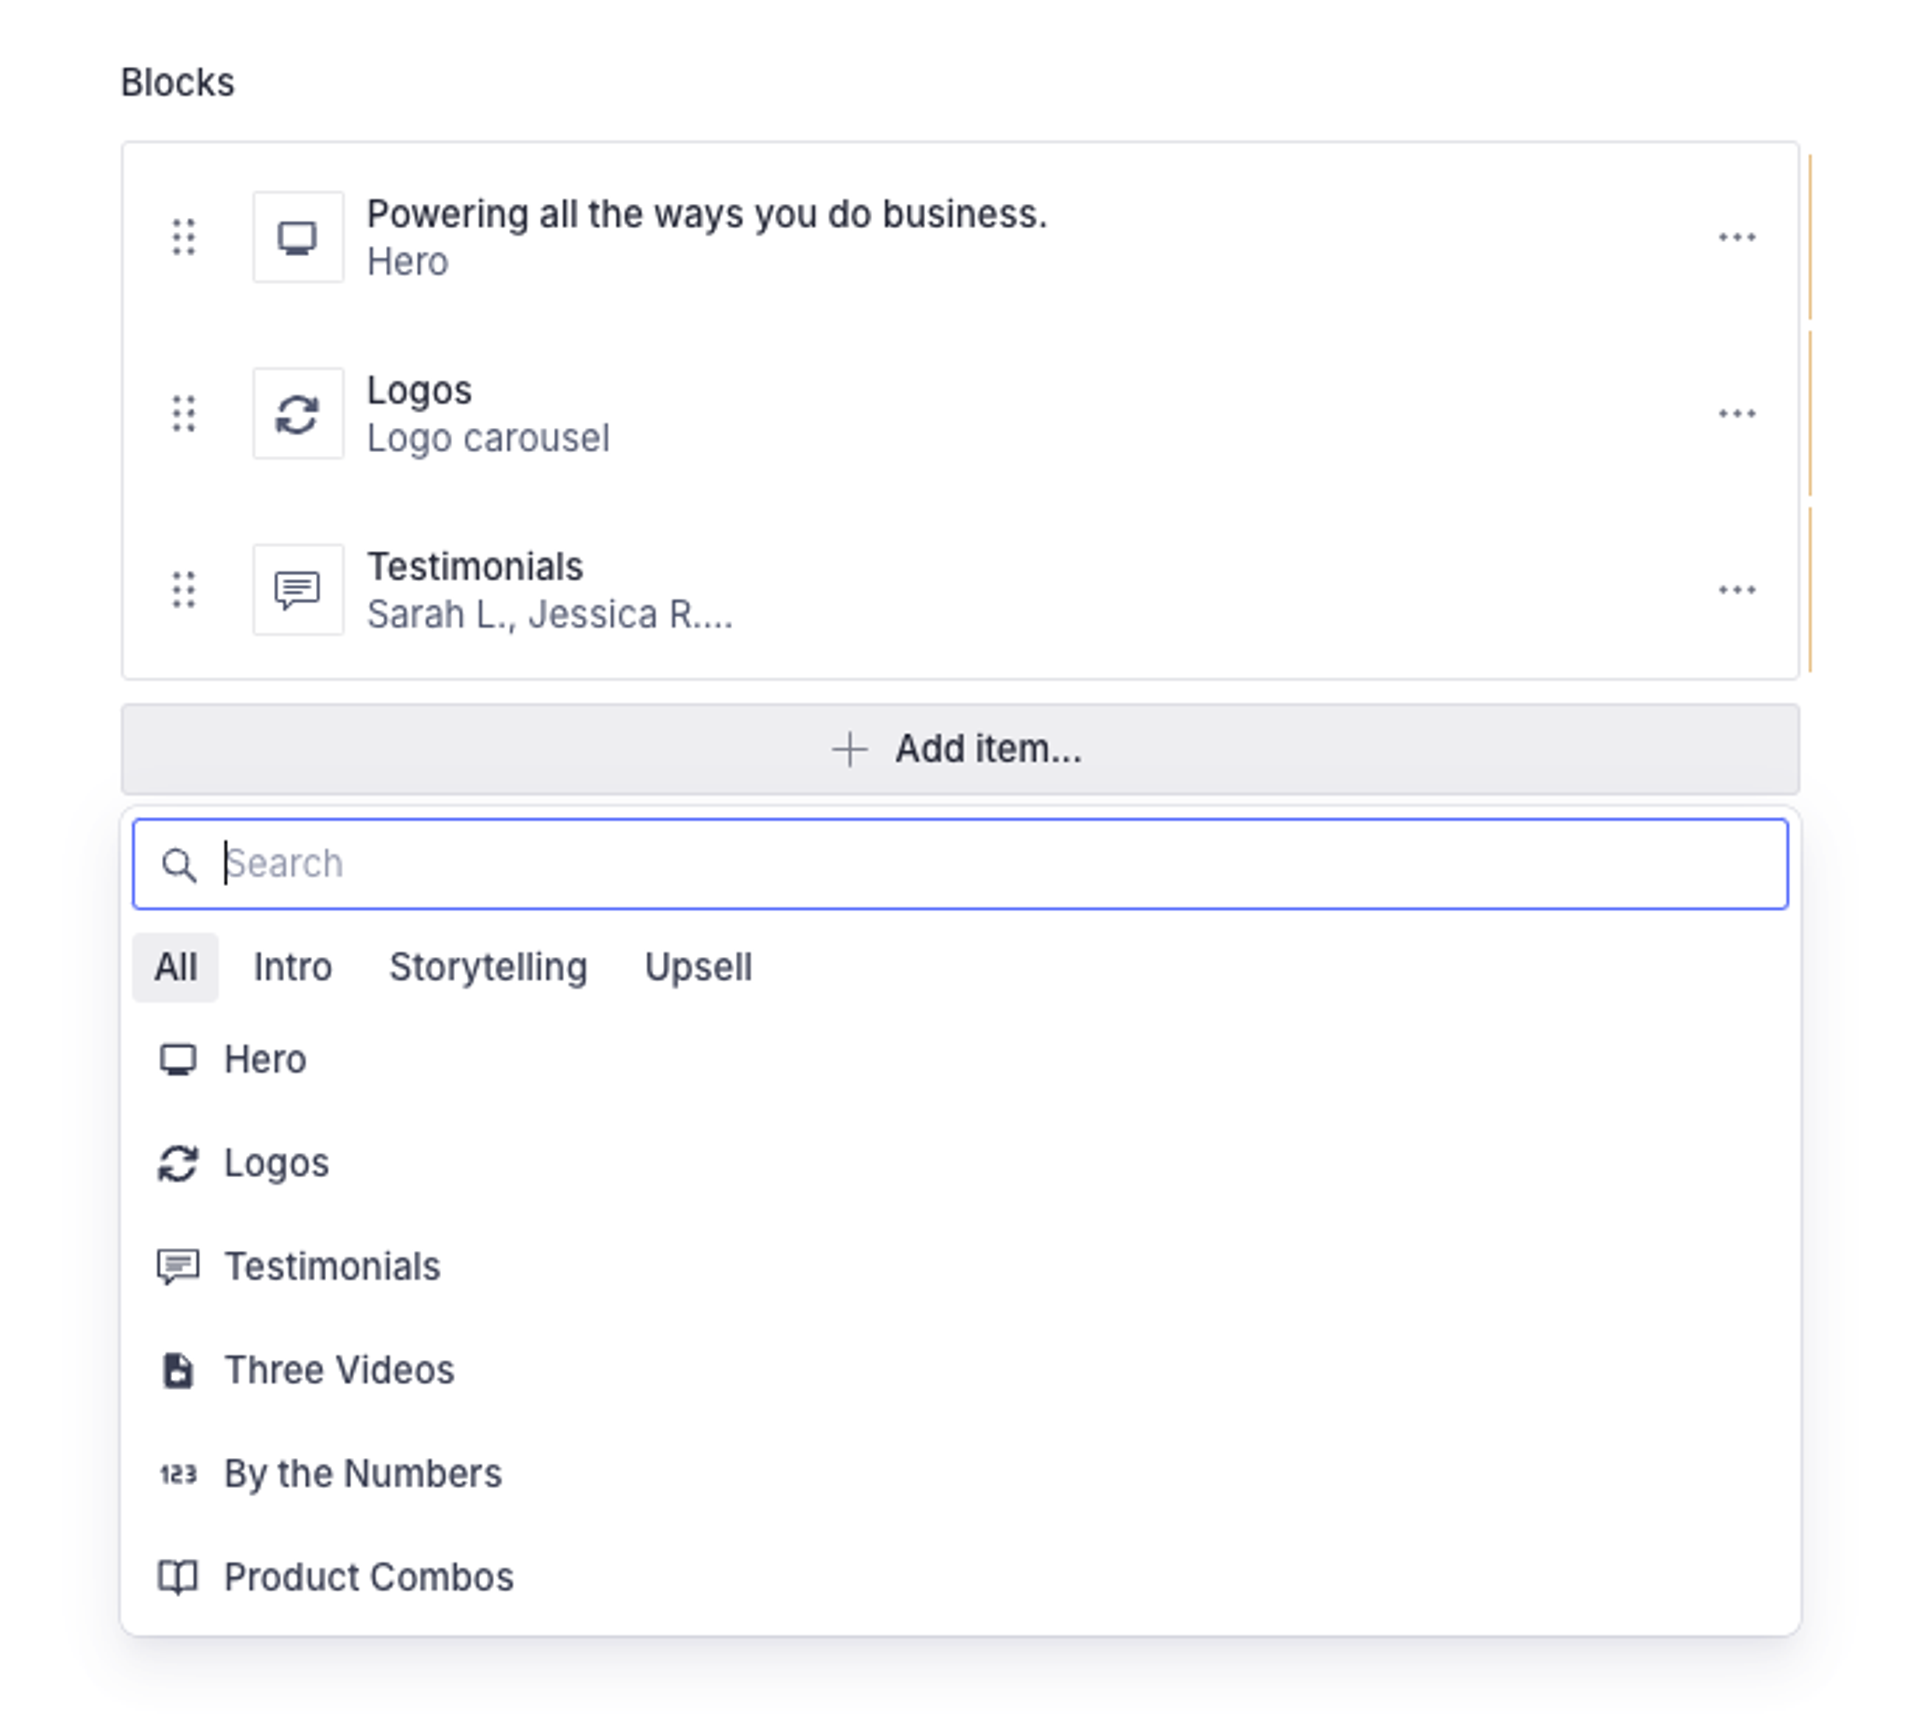Select the All filter tab
This screenshot has width=1920, height=1716.
175,967
